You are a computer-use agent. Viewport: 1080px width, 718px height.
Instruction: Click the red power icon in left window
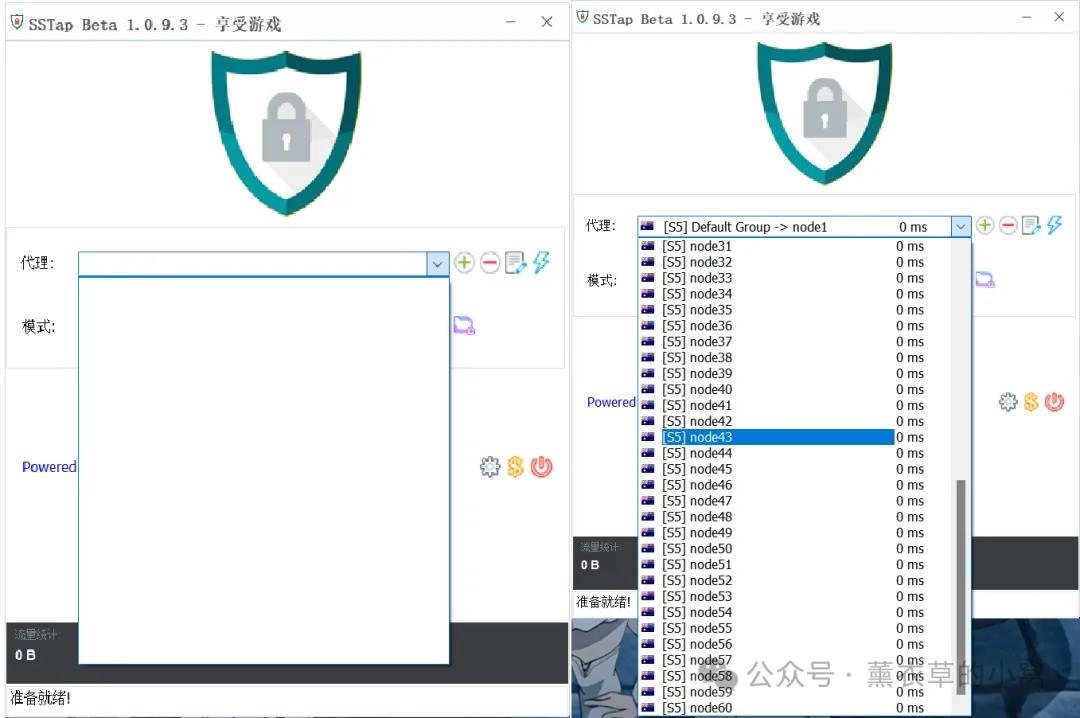point(541,467)
